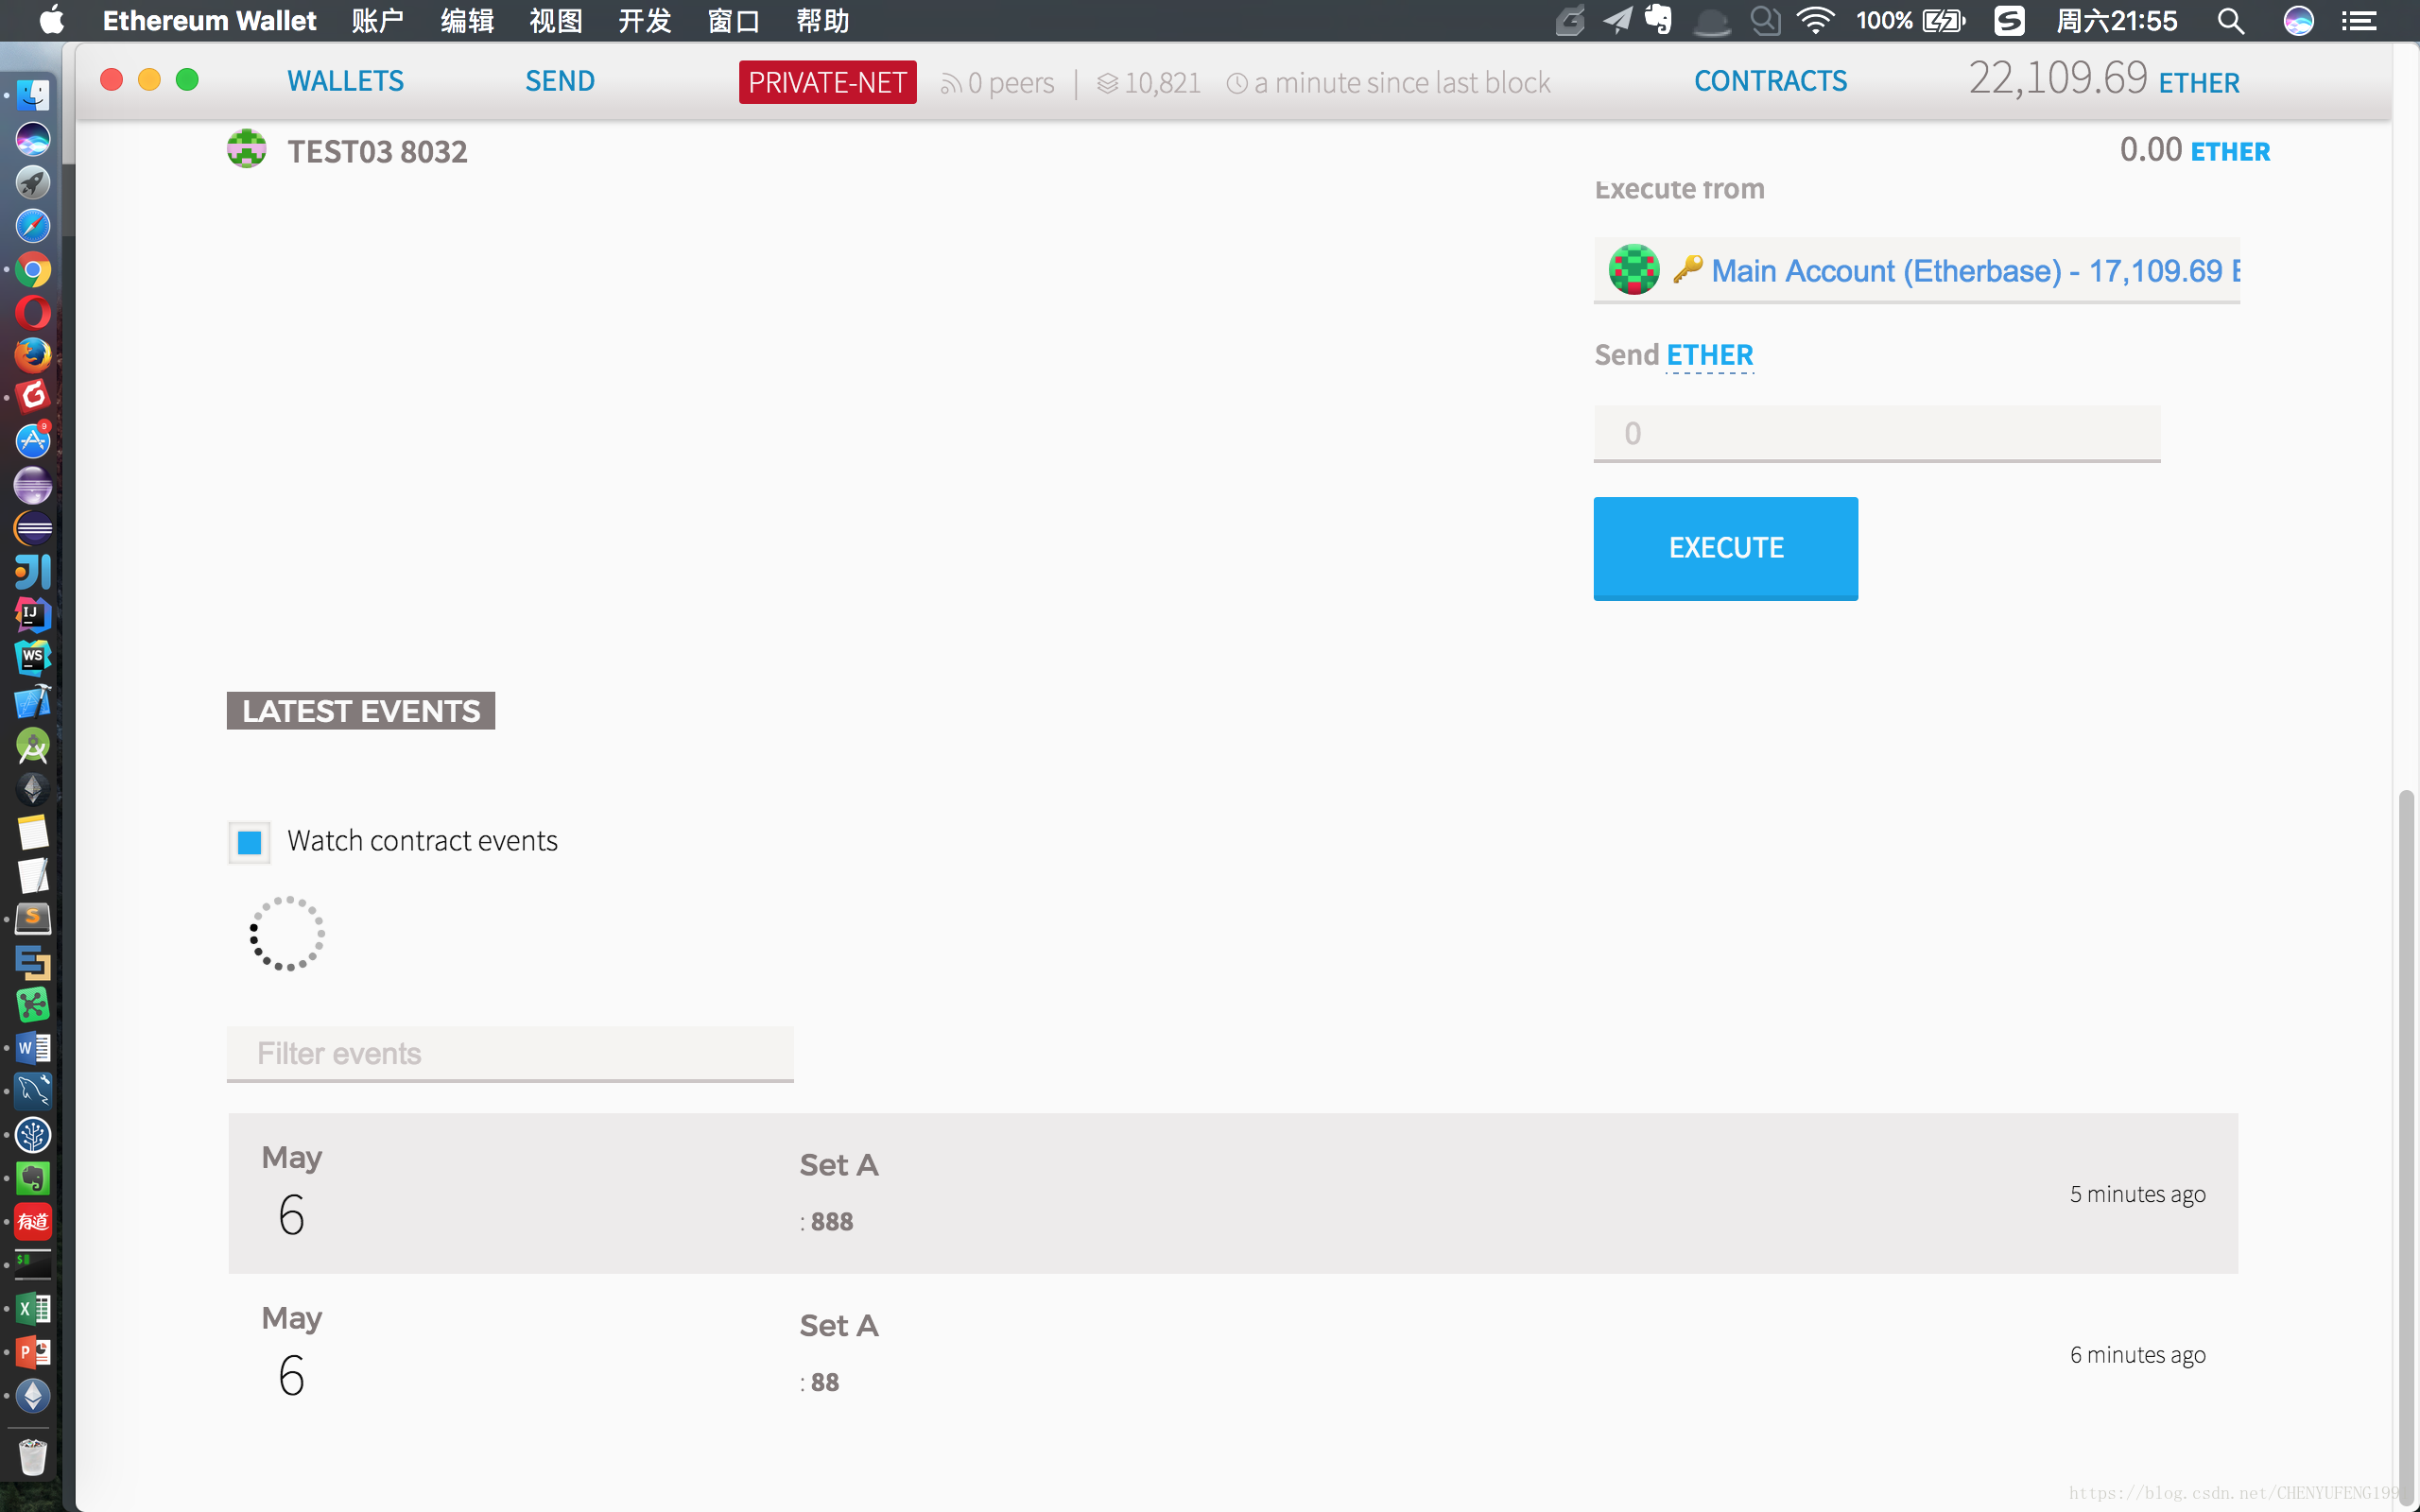Click the EXECUTE button to run contract
2420x1512 pixels.
click(1725, 547)
